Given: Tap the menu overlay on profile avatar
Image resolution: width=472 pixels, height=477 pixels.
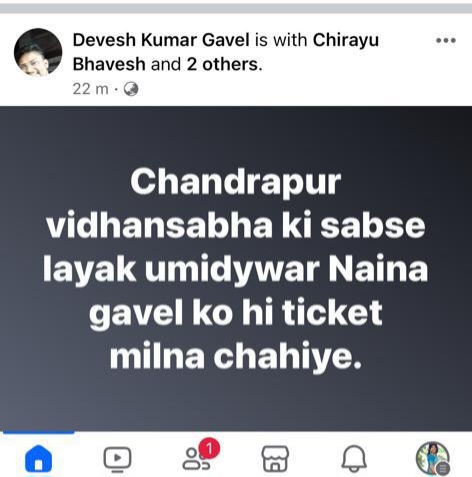Looking at the screenshot, I should click(442, 468).
